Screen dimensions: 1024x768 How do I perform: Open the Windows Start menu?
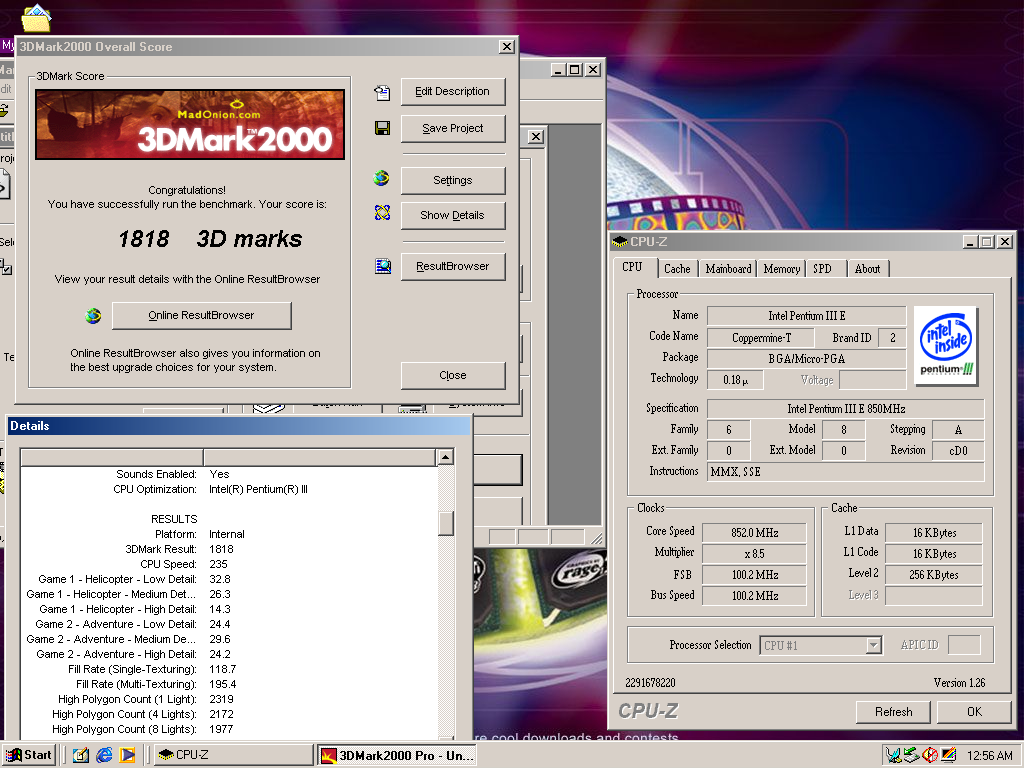29,755
